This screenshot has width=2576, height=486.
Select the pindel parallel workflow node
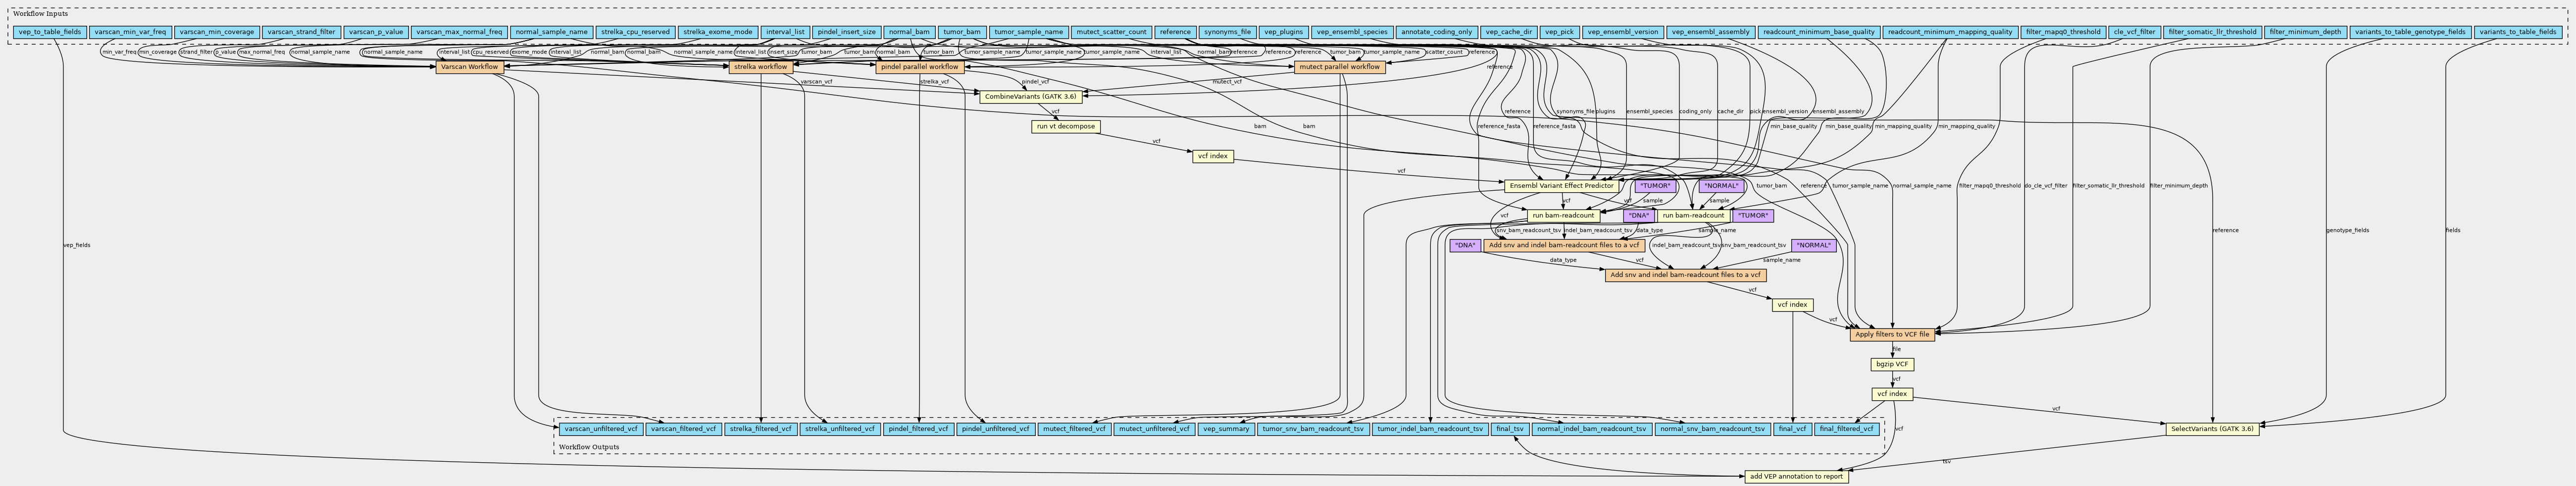(919, 67)
